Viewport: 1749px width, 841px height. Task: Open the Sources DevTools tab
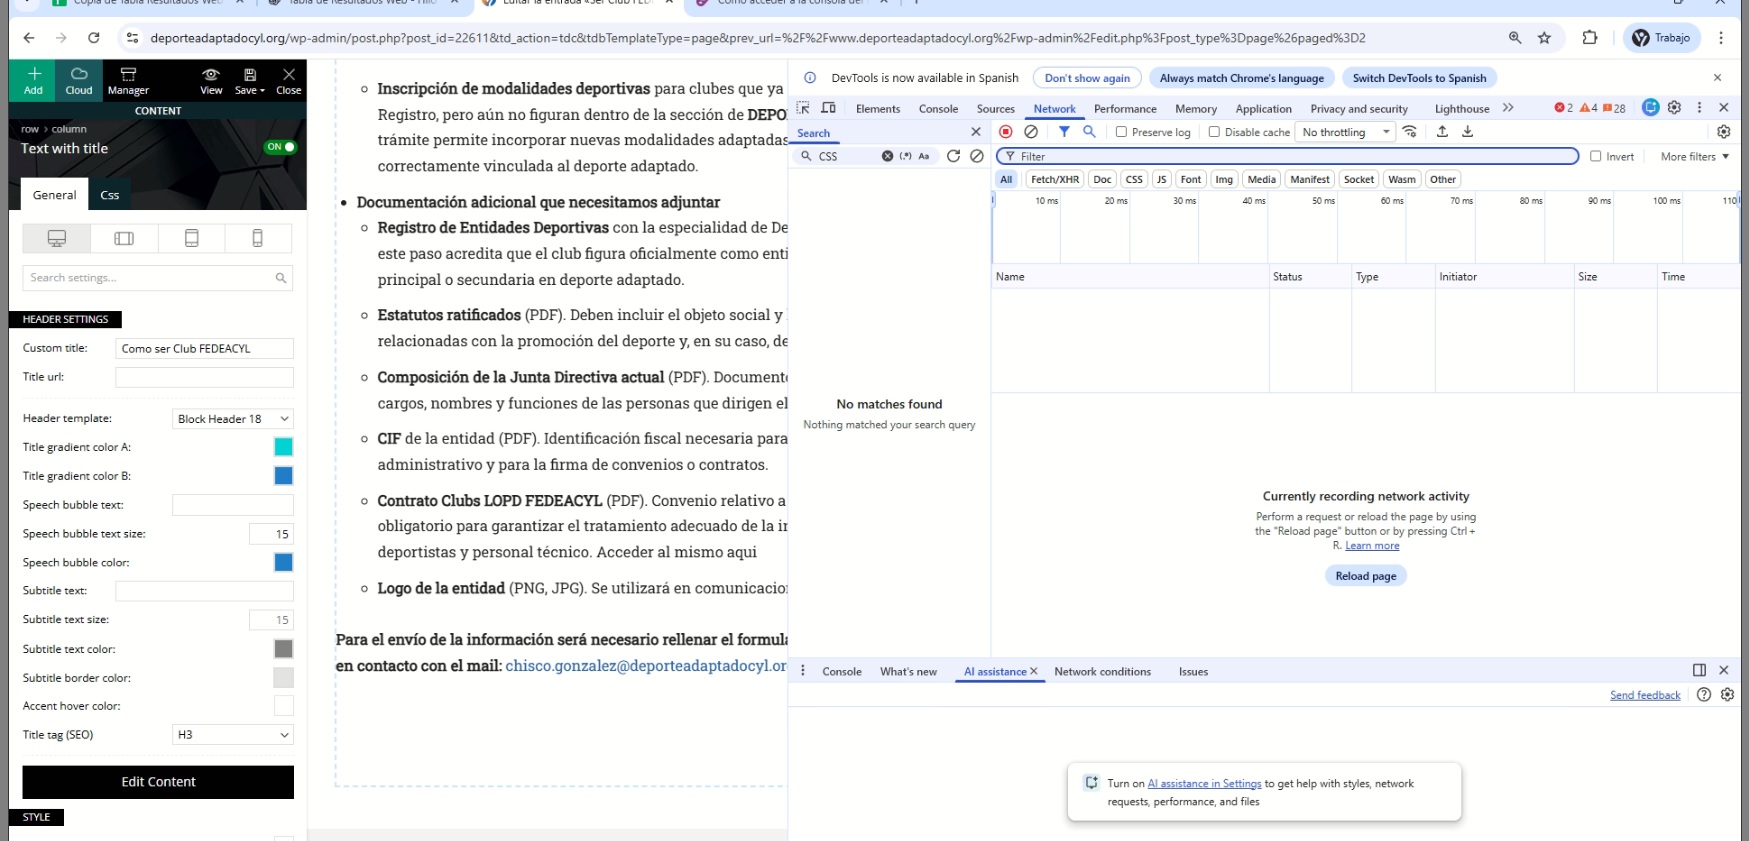click(x=995, y=109)
